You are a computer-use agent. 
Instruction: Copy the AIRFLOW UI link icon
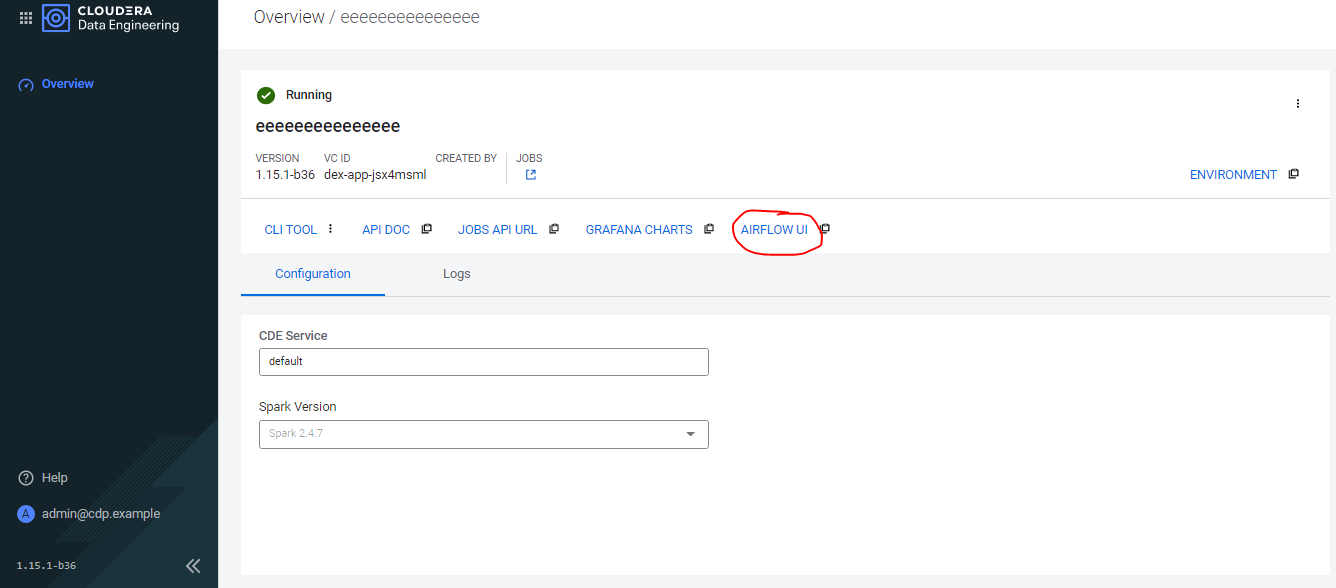(823, 228)
